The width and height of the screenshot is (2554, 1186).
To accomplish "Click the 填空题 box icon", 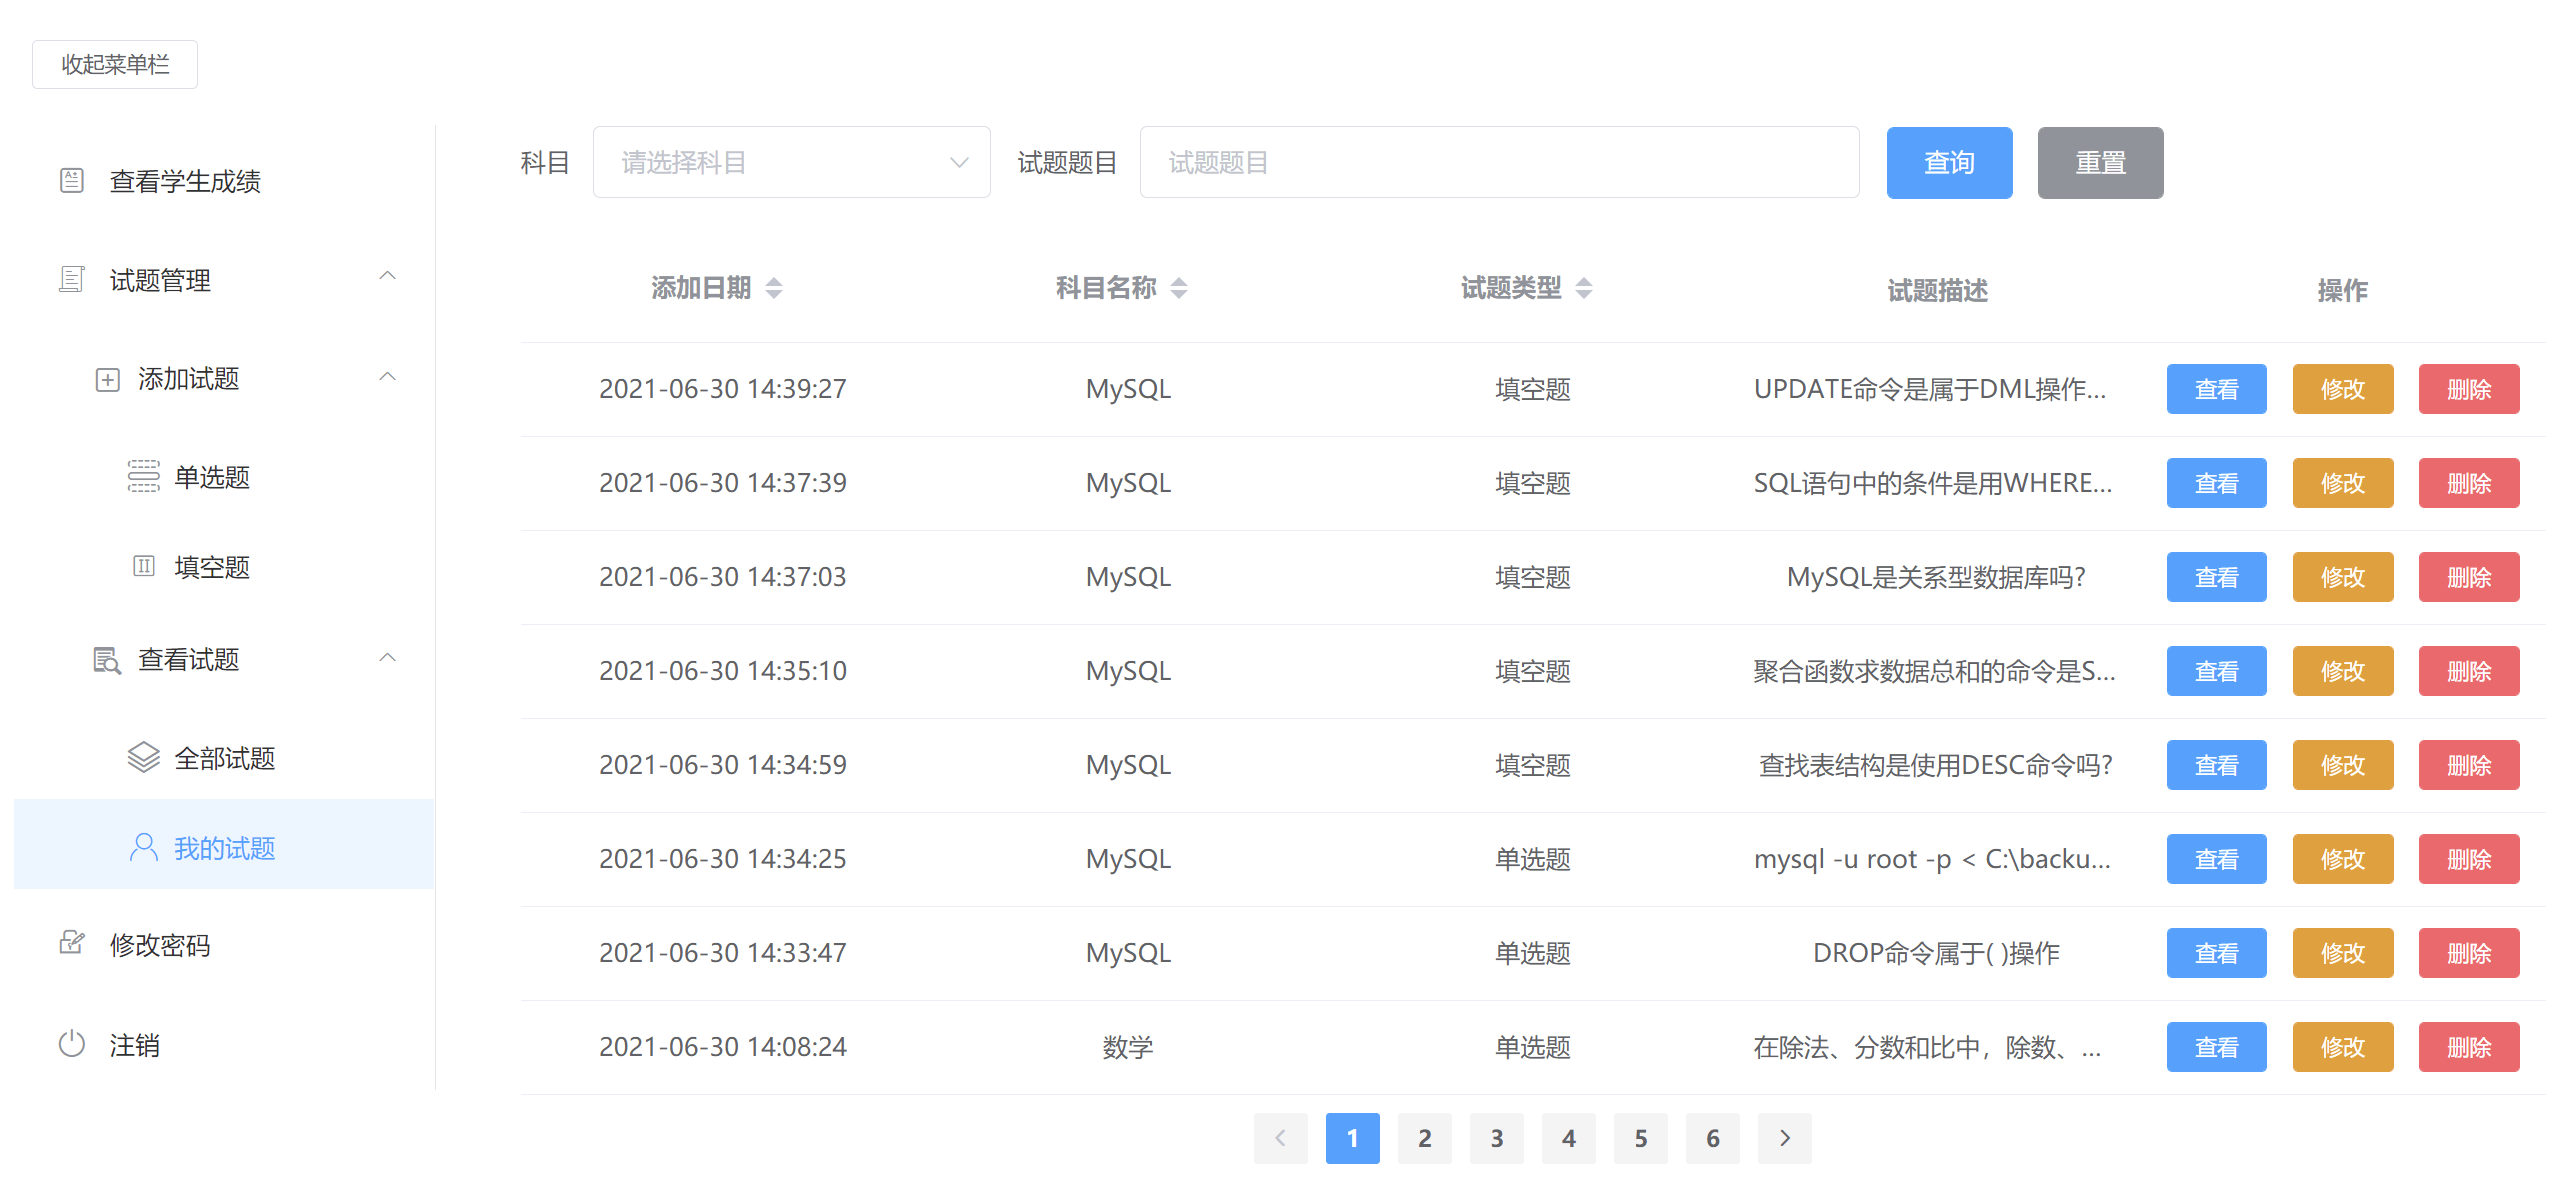I will tap(144, 567).
